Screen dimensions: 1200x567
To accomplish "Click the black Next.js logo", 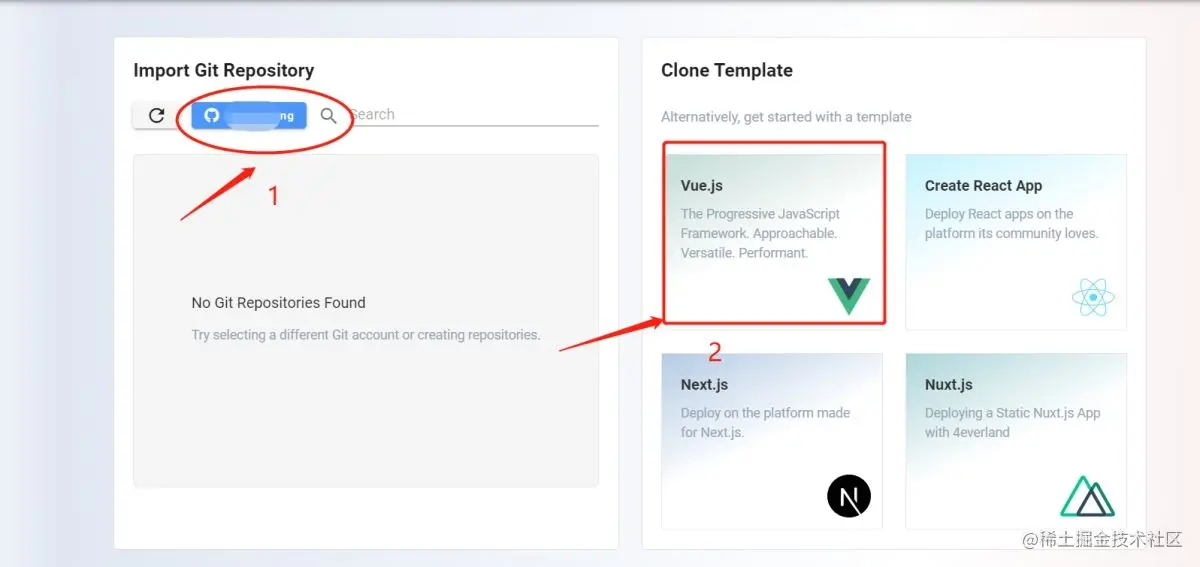I will tap(848, 495).
